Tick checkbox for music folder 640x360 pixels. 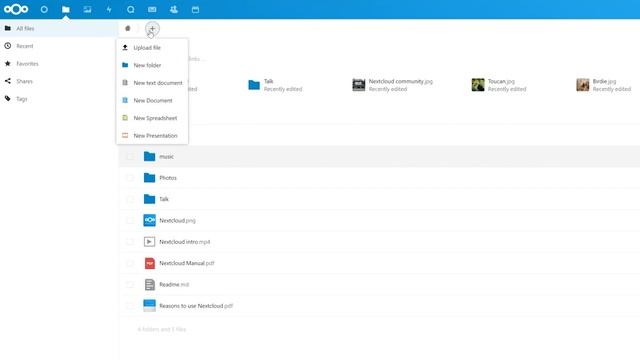[x=130, y=157]
